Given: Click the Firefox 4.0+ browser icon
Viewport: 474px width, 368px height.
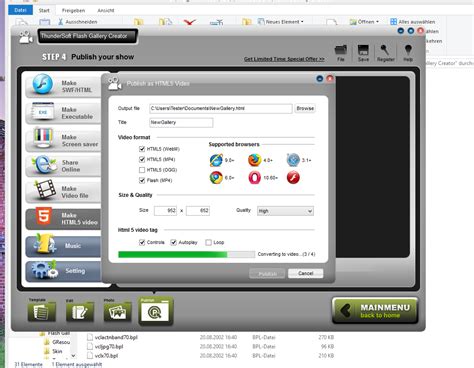Looking at the screenshot, I should 255,160.
